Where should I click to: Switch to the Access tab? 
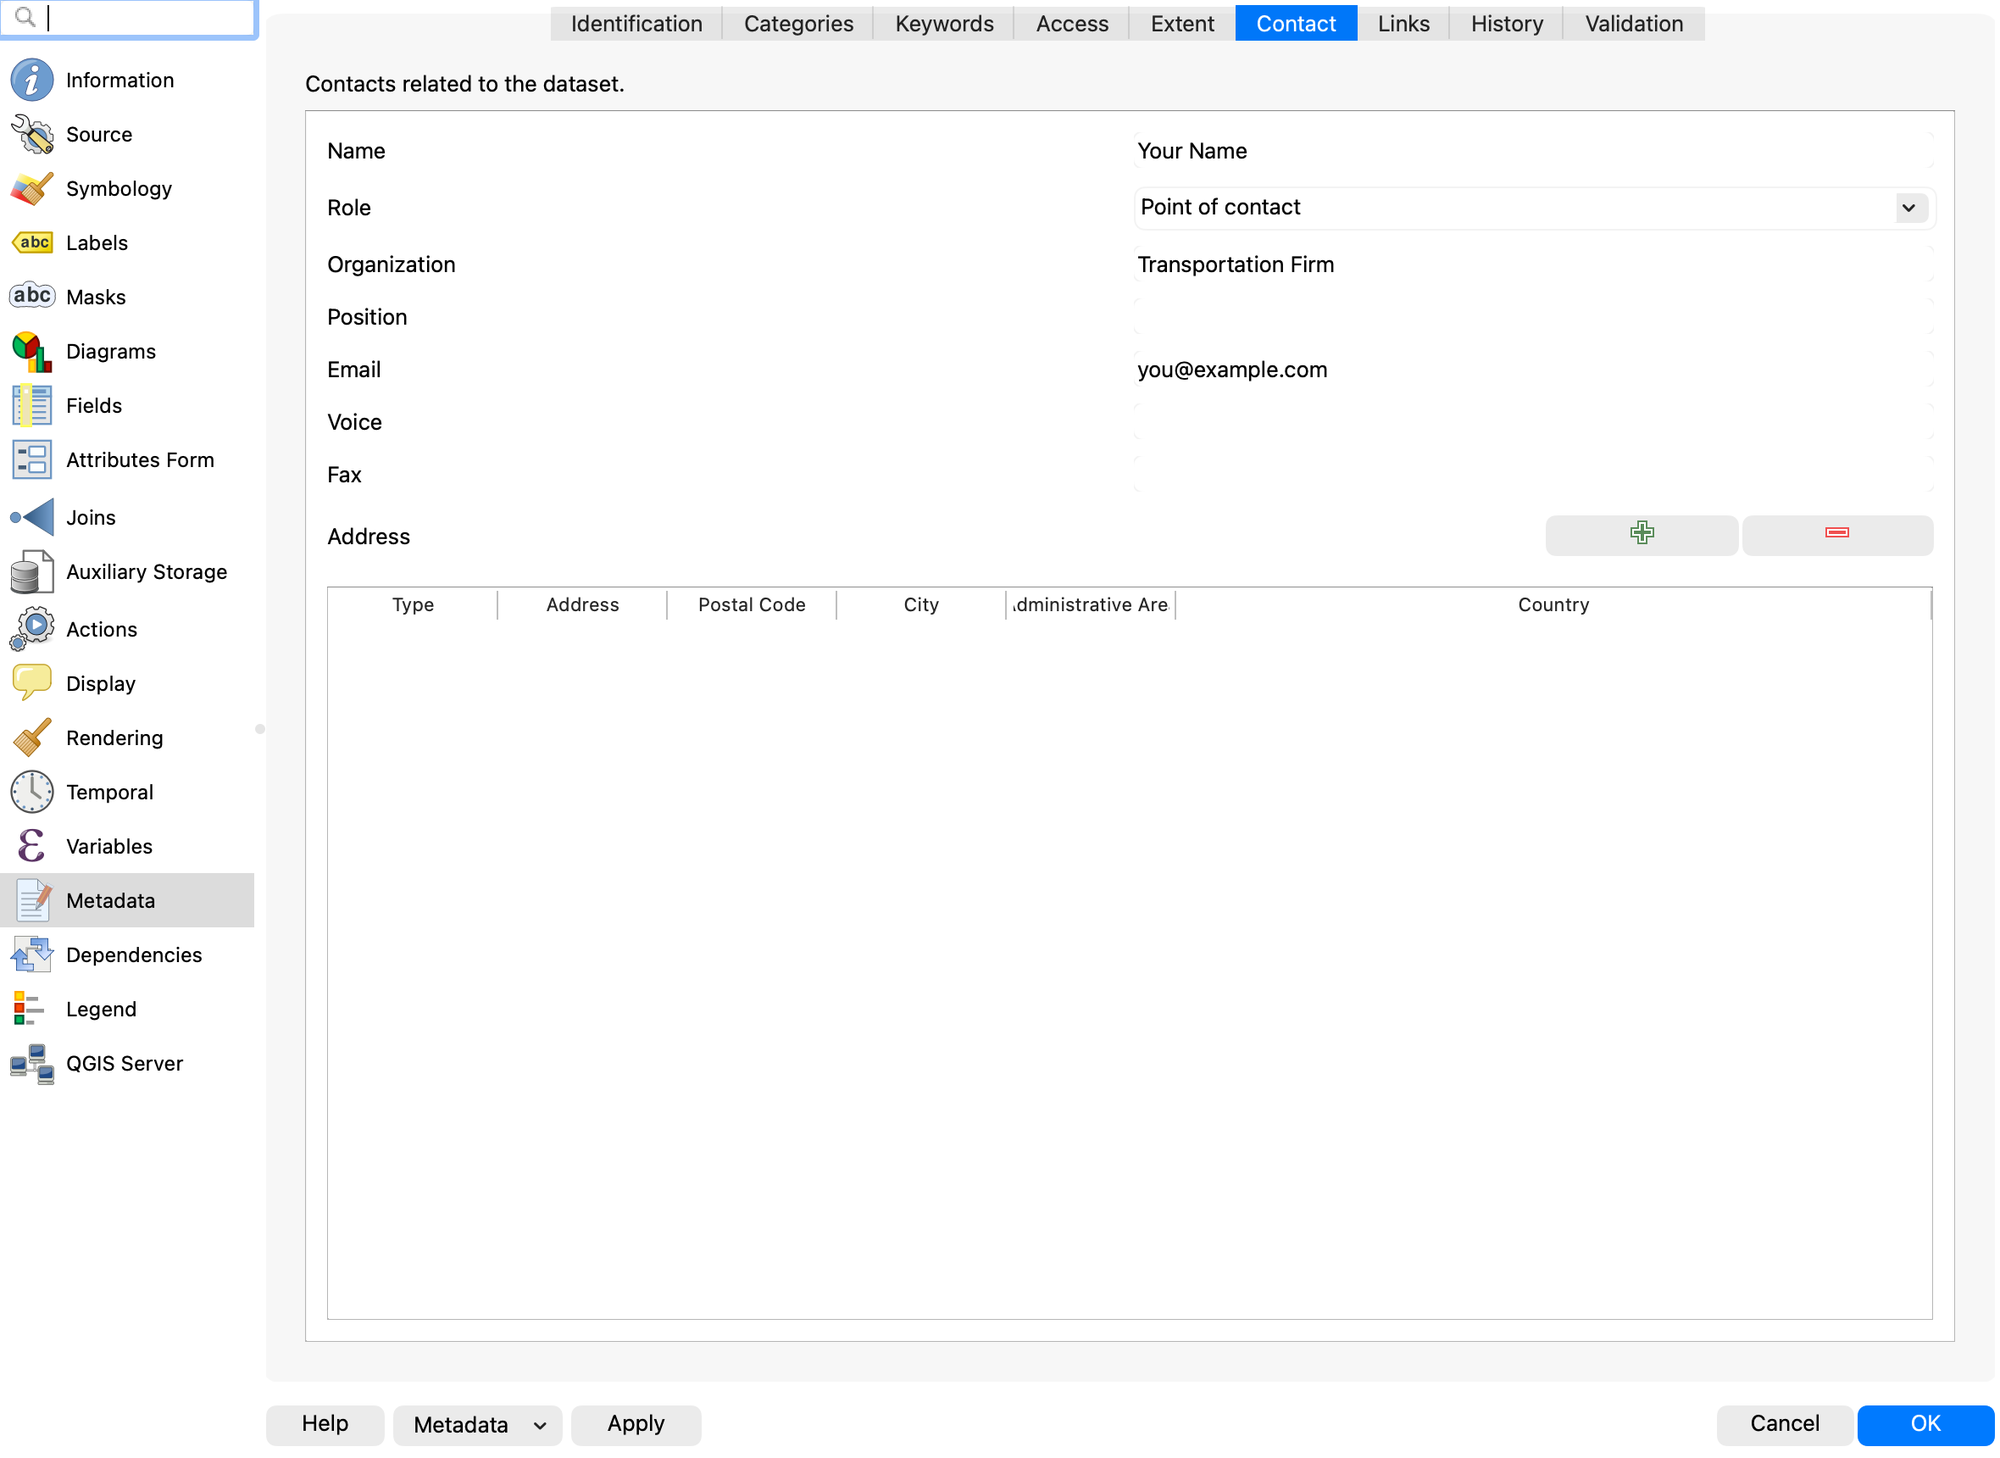[x=1072, y=23]
